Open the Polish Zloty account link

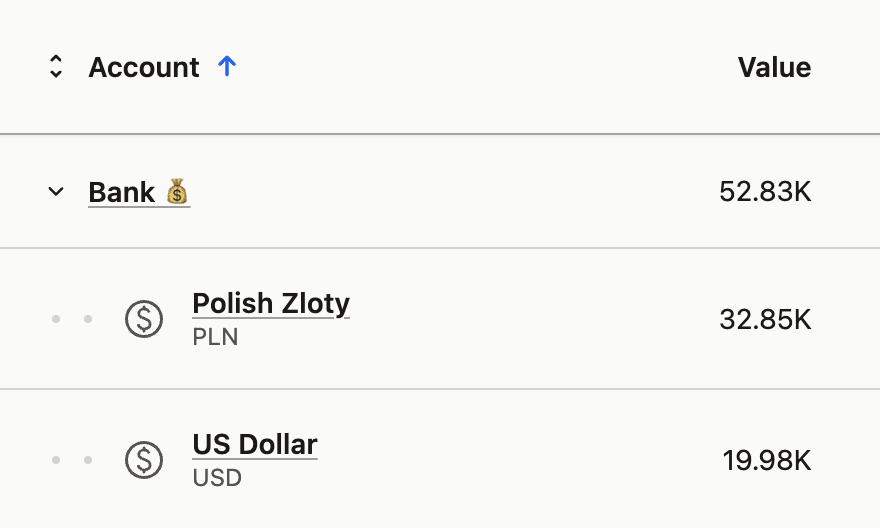tap(271, 303)
